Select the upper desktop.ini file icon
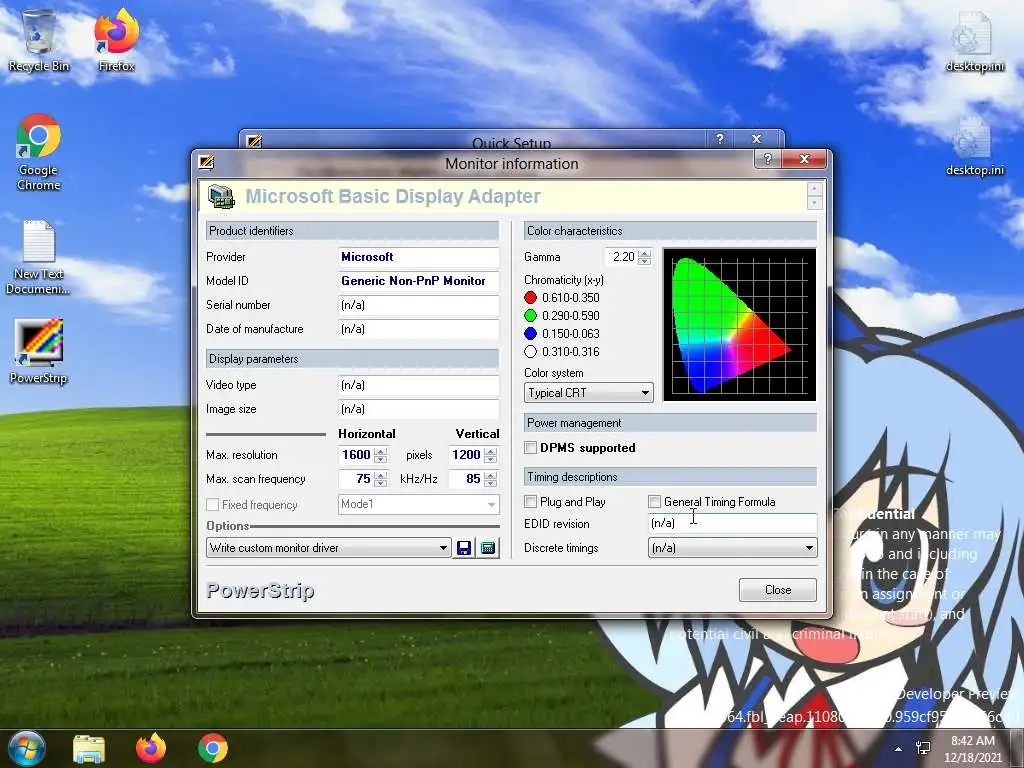 975,40
